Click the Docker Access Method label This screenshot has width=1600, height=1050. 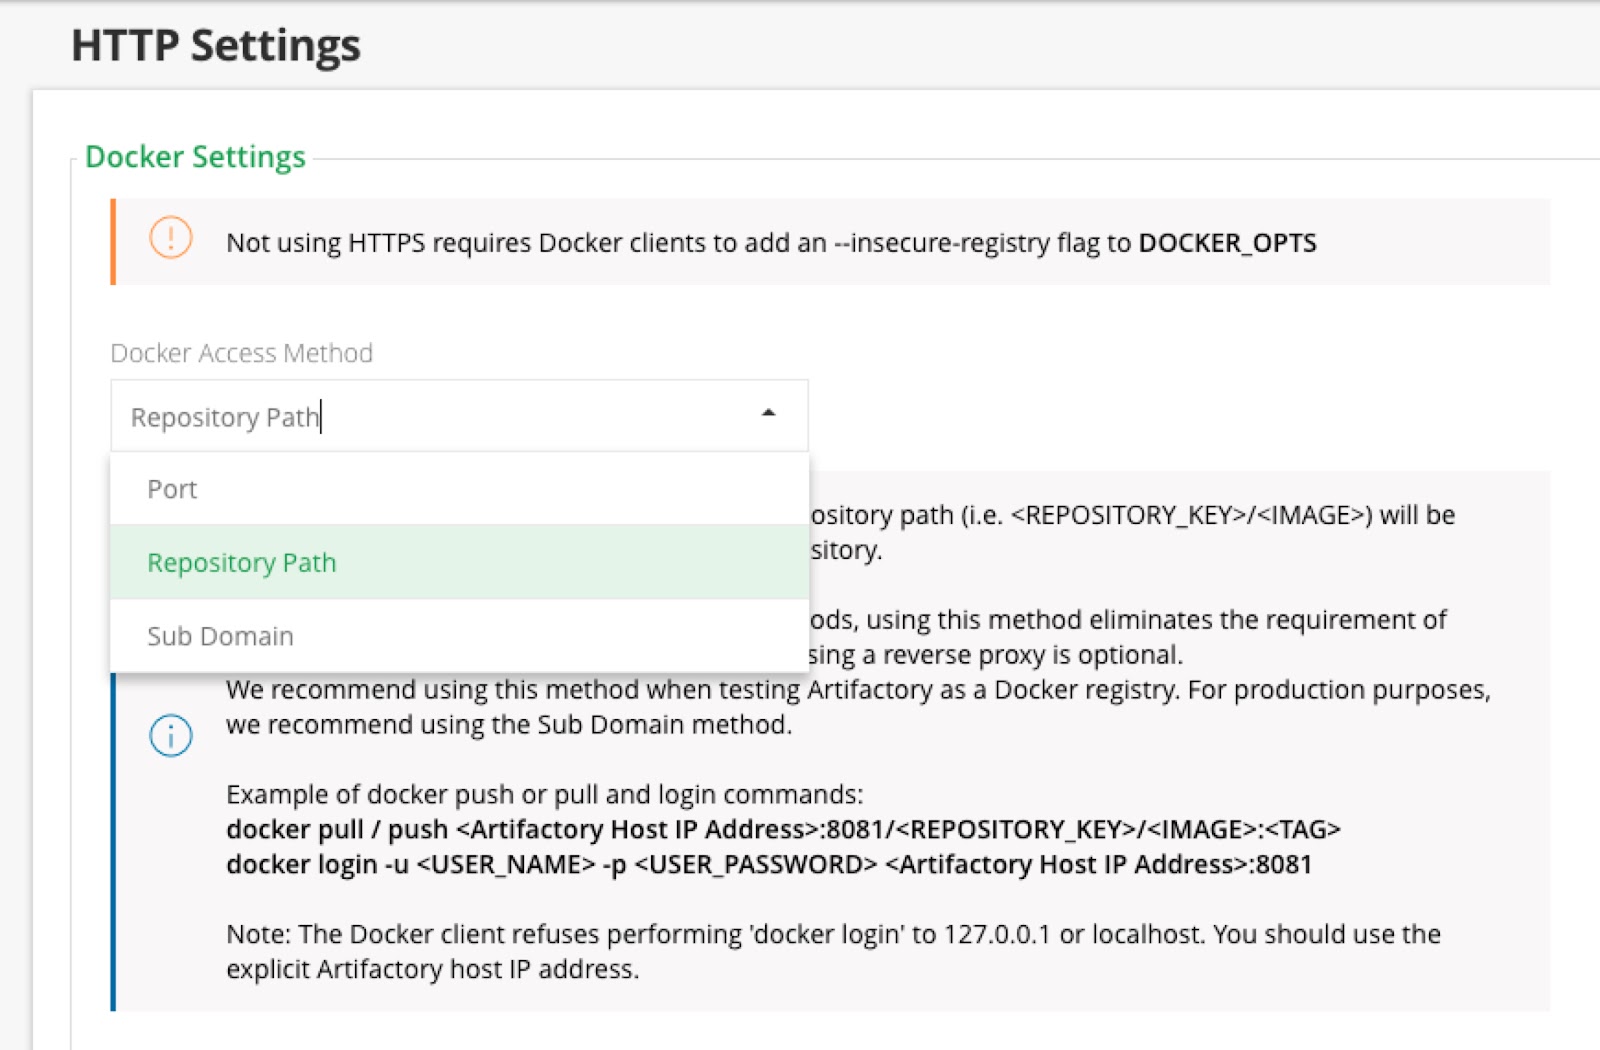[x=241, y=353]
